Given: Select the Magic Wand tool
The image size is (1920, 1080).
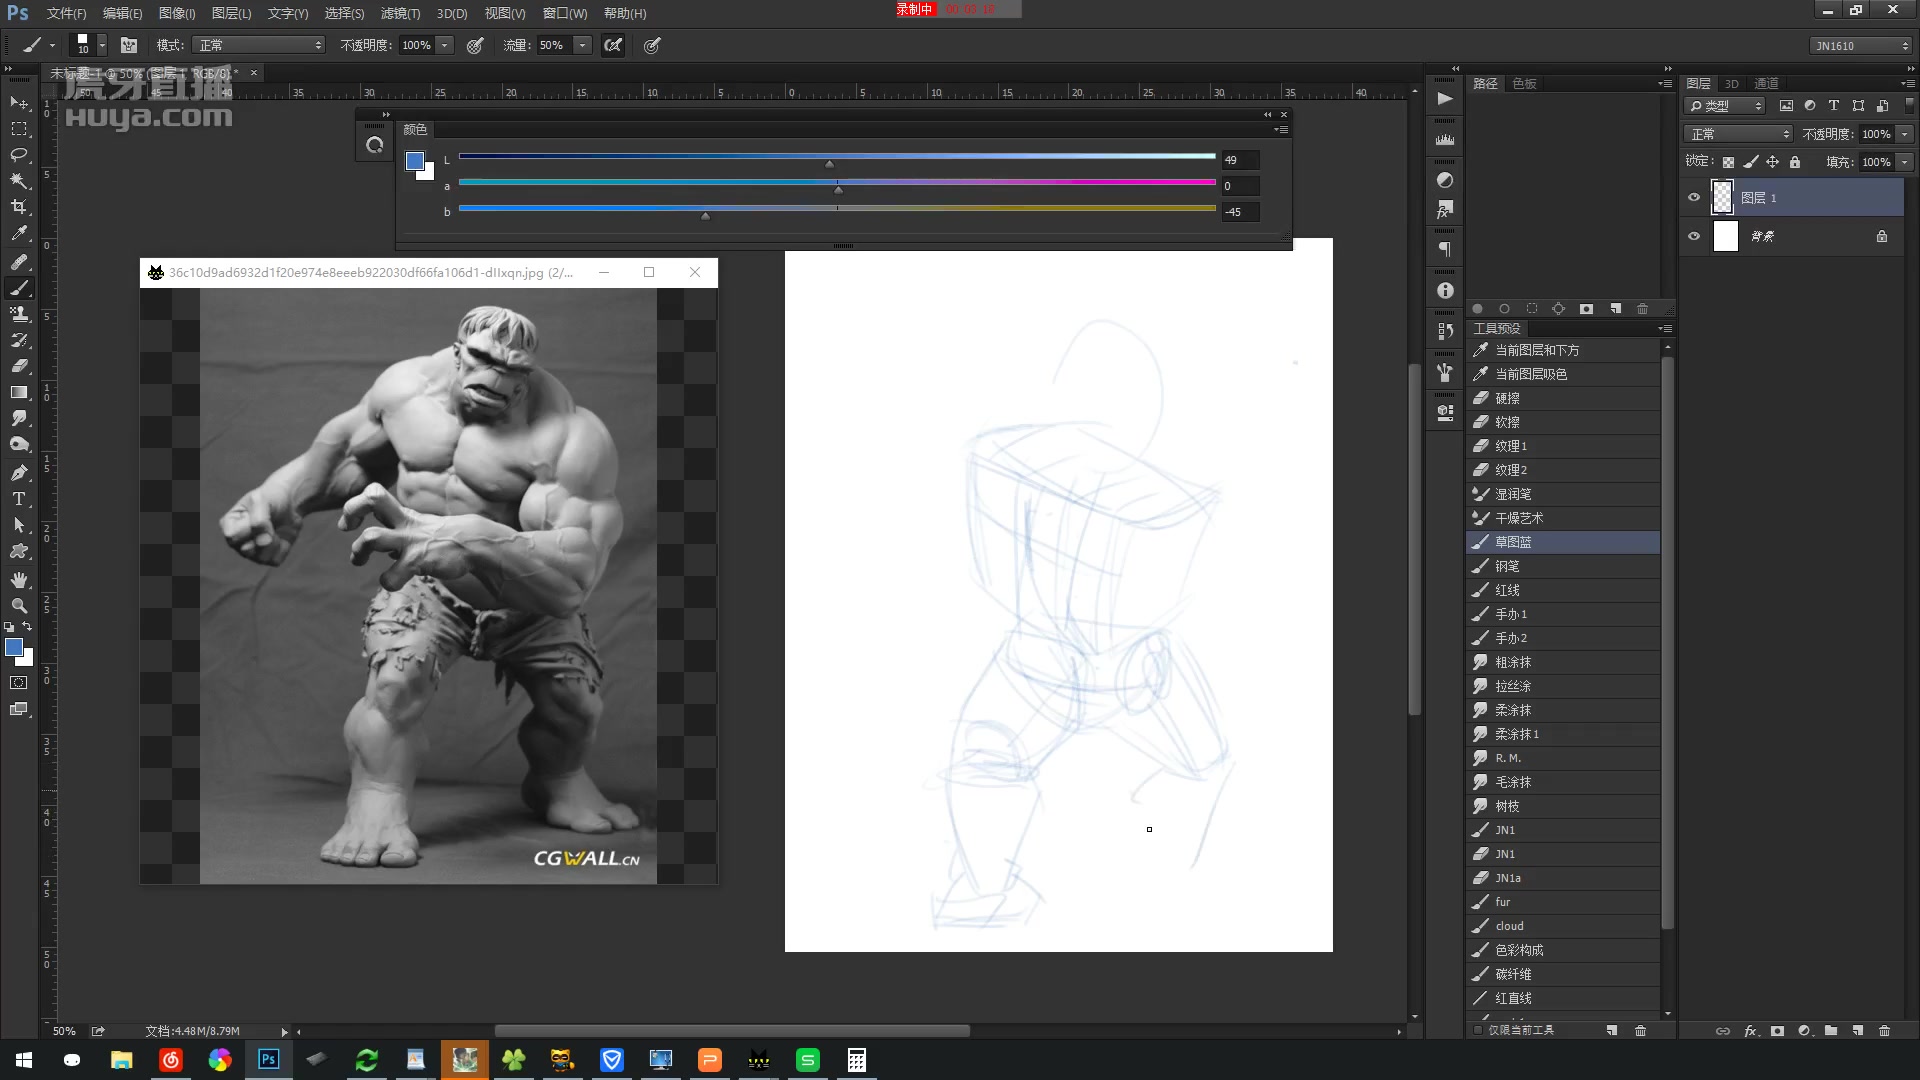Looking at the screenshot, I should coord(19,181).
